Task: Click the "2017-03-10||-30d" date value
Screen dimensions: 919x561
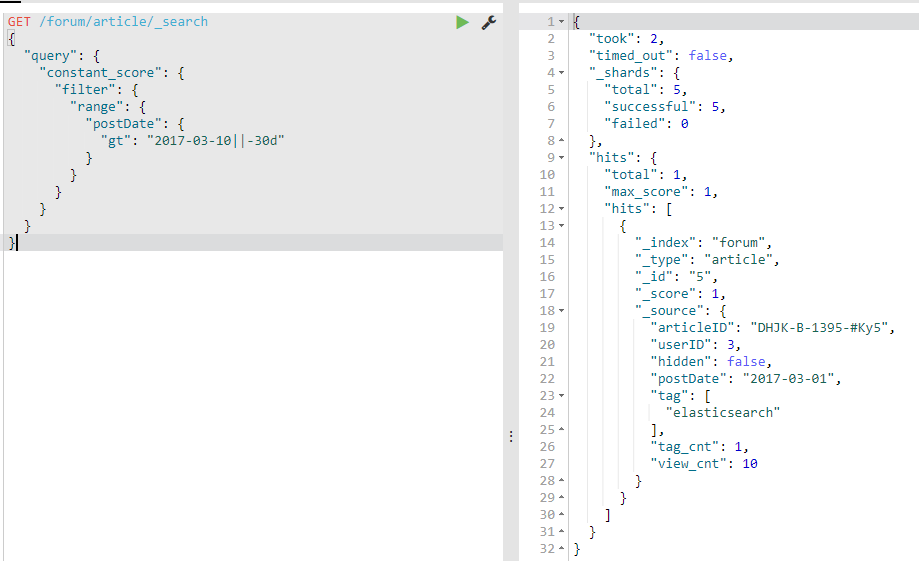Action: tap(216, 141)
